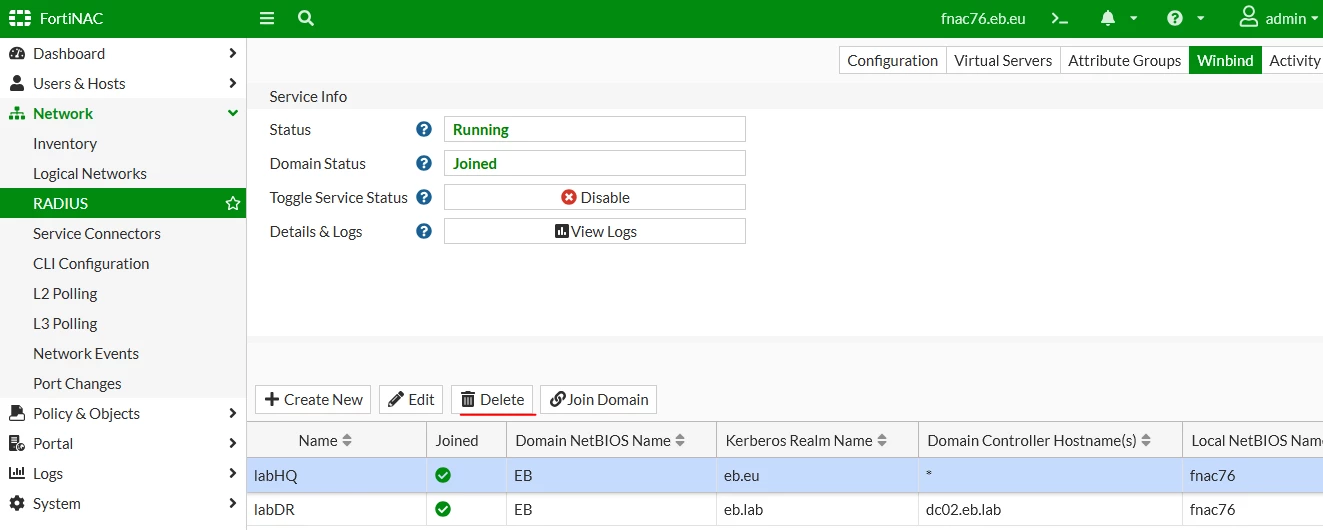The height and width of the screenshot is (530, 1323).
Task: Click the Policy & Objects folder icon
Action: point(17,413)
